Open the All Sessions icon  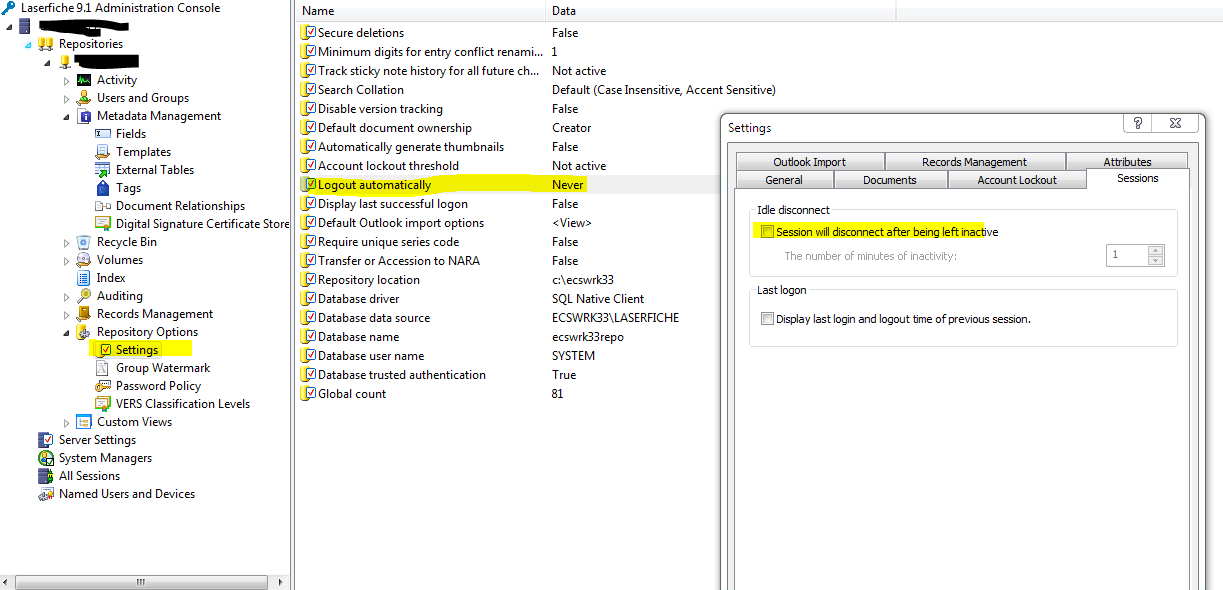[x=46, y=476]
